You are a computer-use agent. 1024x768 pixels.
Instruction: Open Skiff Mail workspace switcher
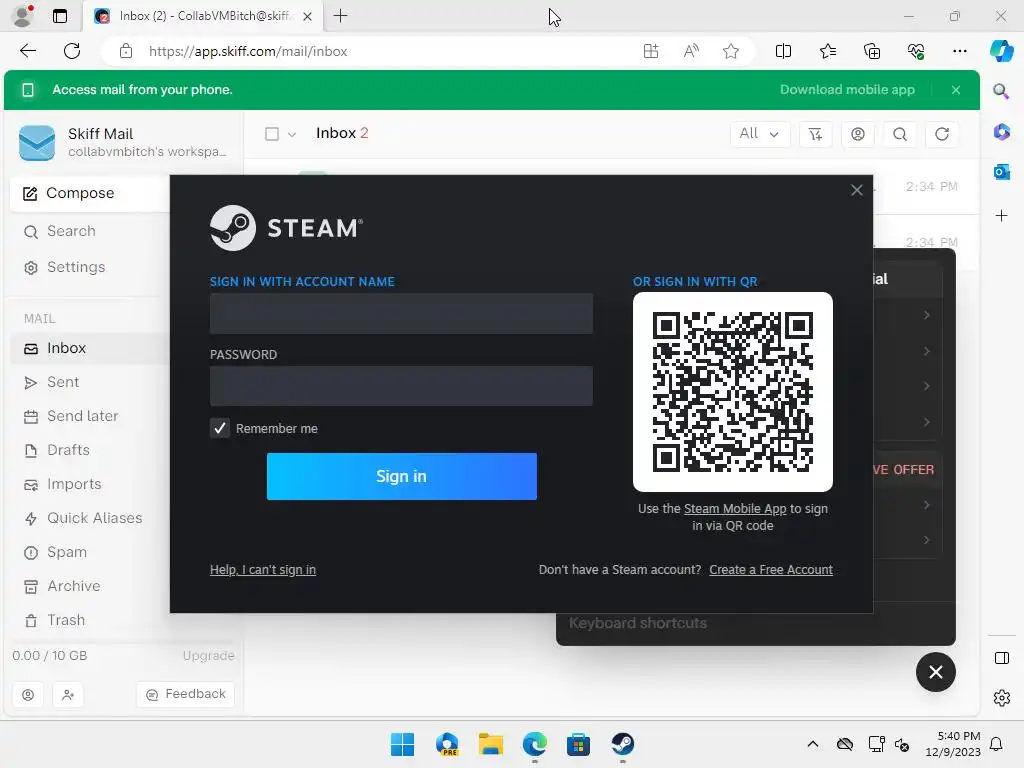[x=124, y=142]
